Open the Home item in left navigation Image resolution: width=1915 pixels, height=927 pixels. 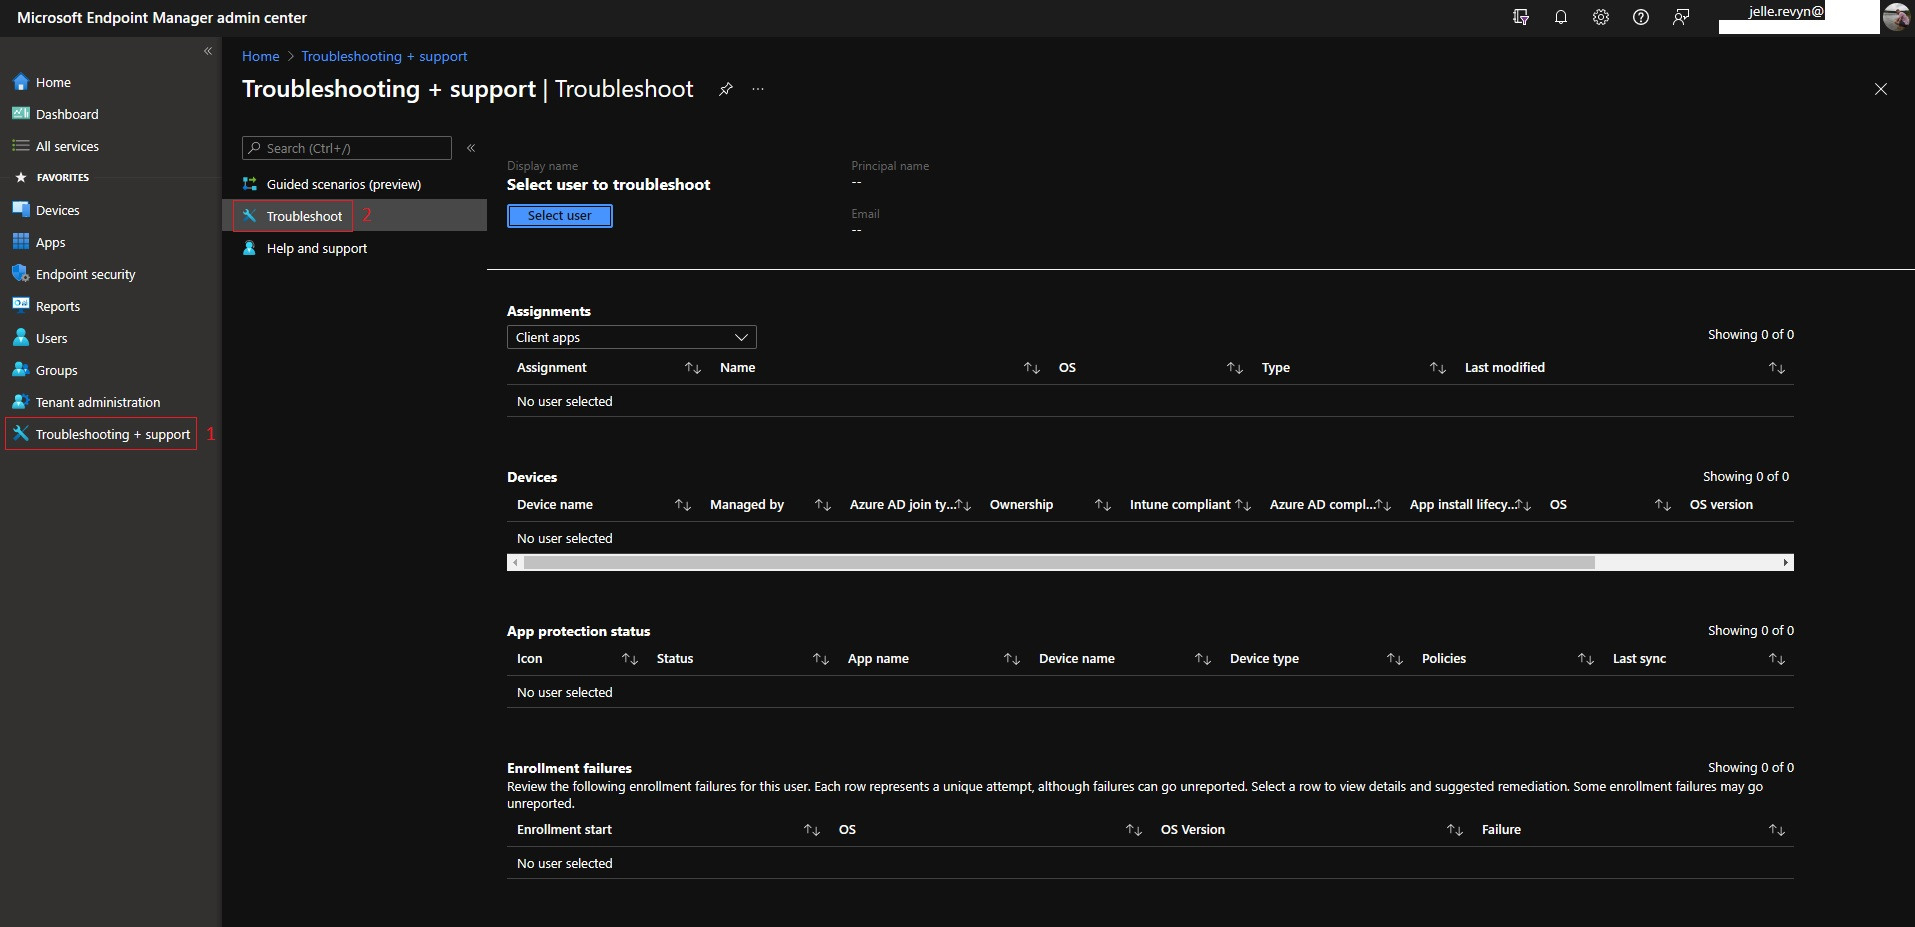click(x=53, y=82)
